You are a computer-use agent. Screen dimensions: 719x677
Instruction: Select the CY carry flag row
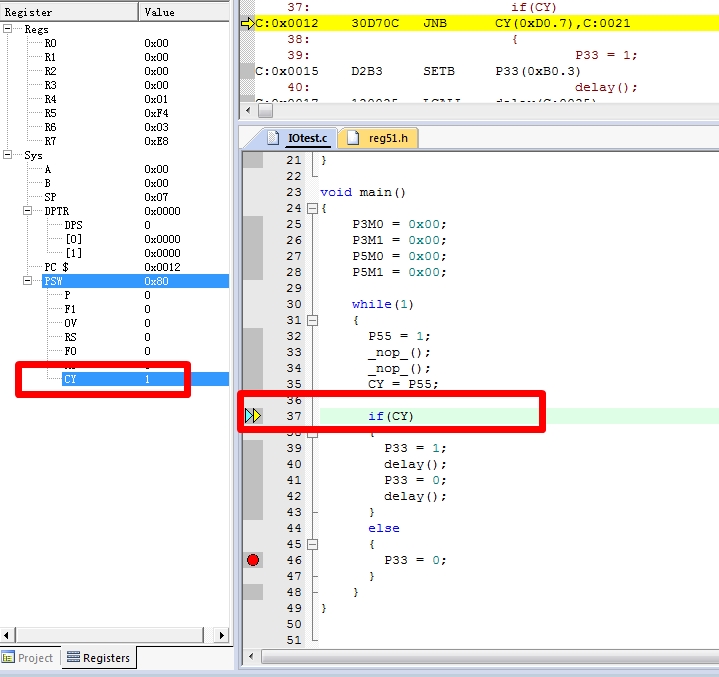pos(145,379)
